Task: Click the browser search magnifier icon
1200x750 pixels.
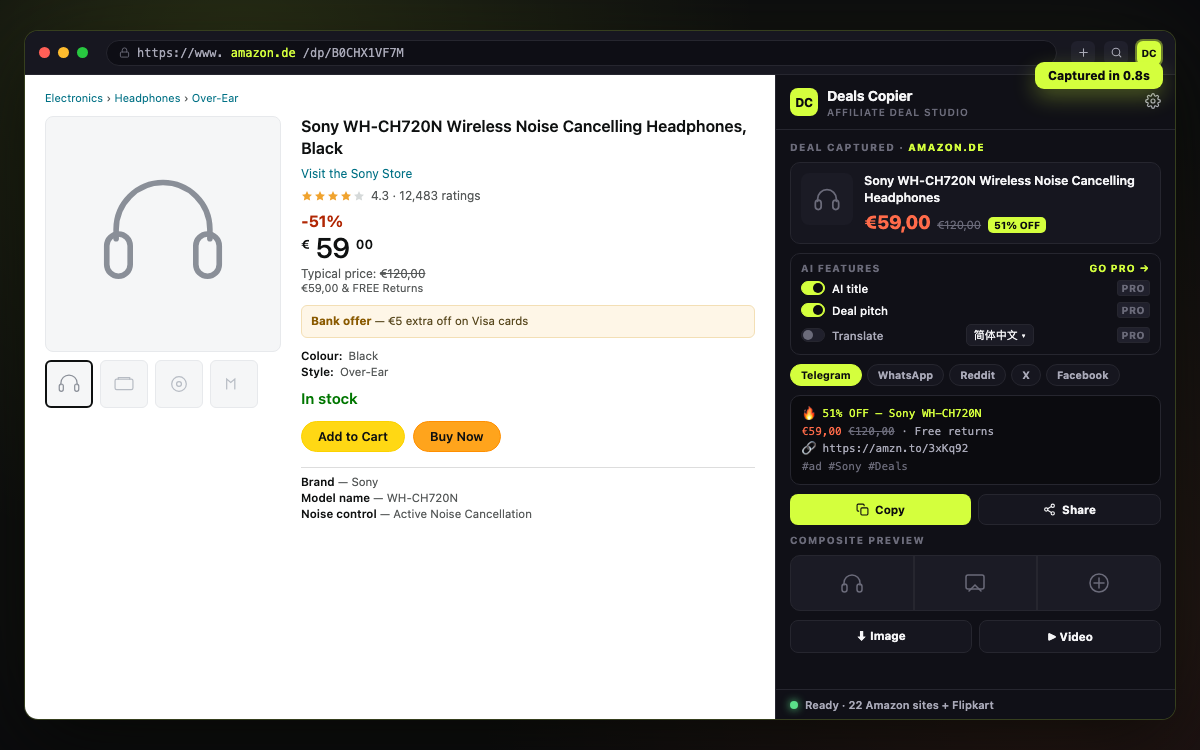Action: 1116,53
